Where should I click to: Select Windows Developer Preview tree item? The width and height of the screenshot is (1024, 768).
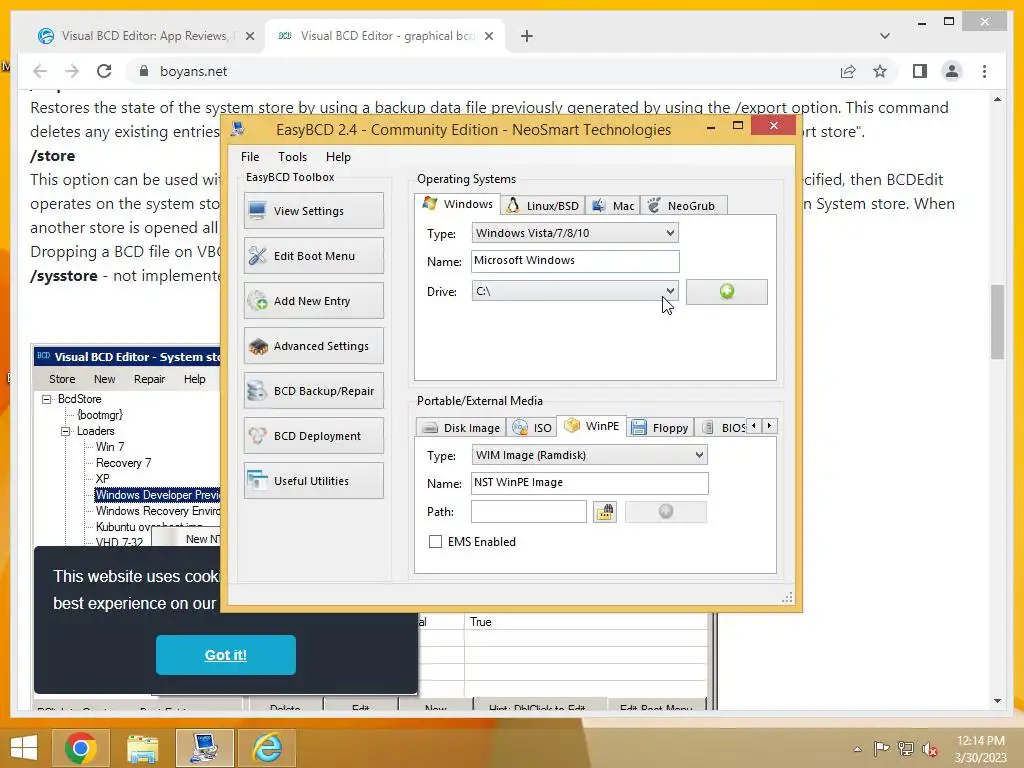(157, 495)
